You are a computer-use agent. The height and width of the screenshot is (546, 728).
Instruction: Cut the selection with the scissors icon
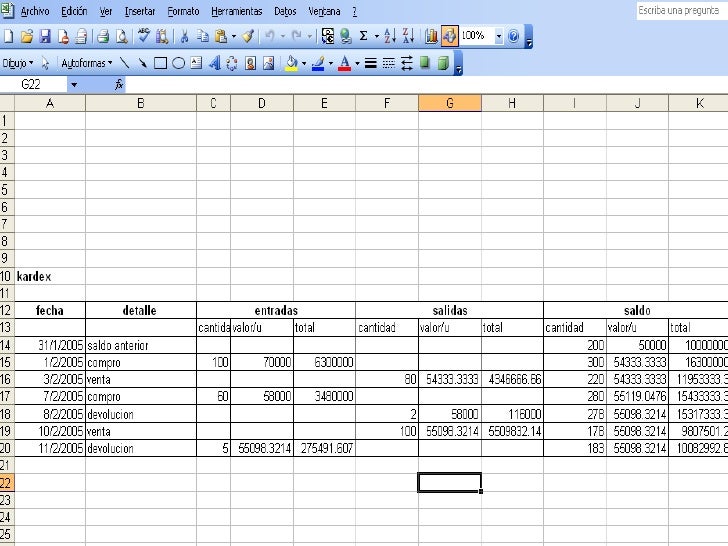click(184, 36)
